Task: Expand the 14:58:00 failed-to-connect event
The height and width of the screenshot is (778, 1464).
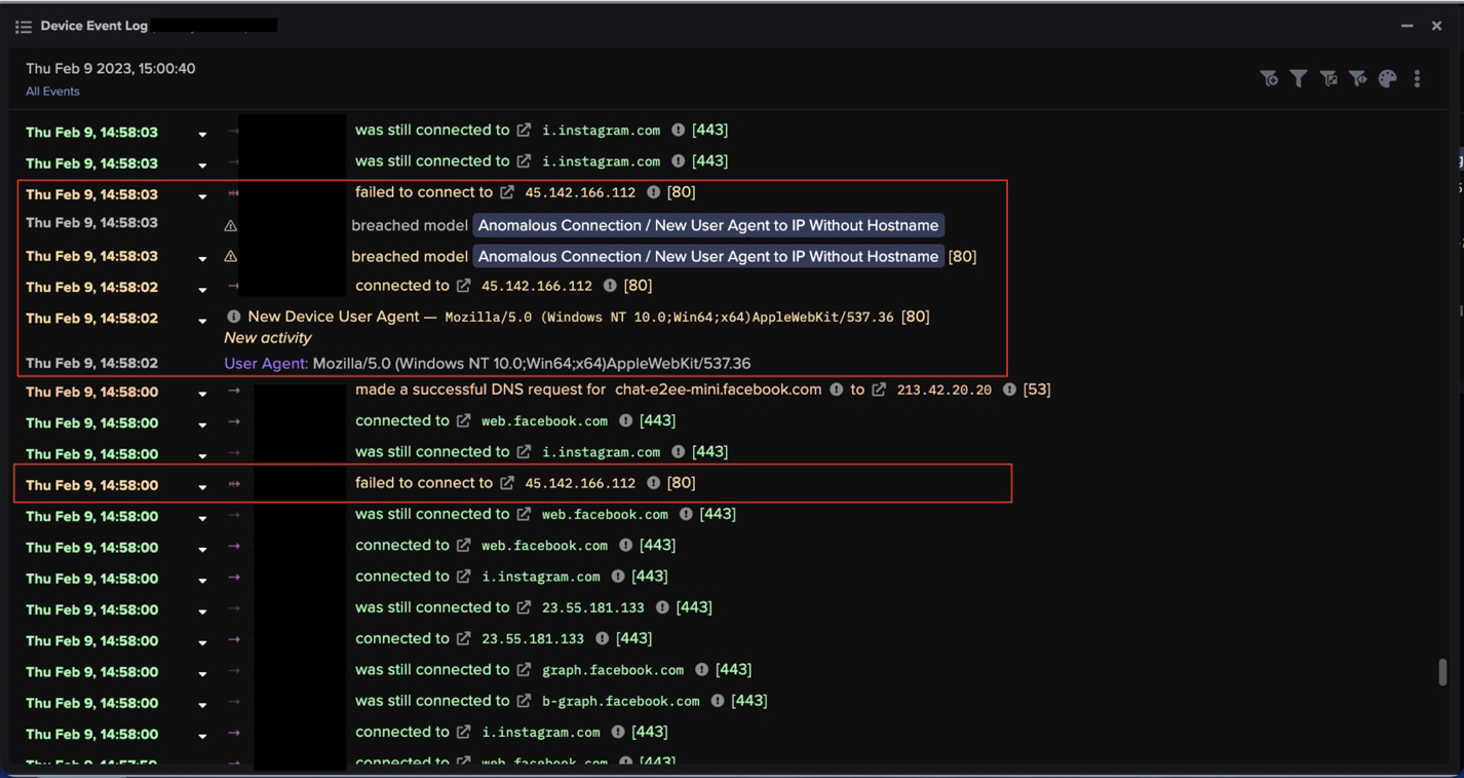Action: (202, 485)
